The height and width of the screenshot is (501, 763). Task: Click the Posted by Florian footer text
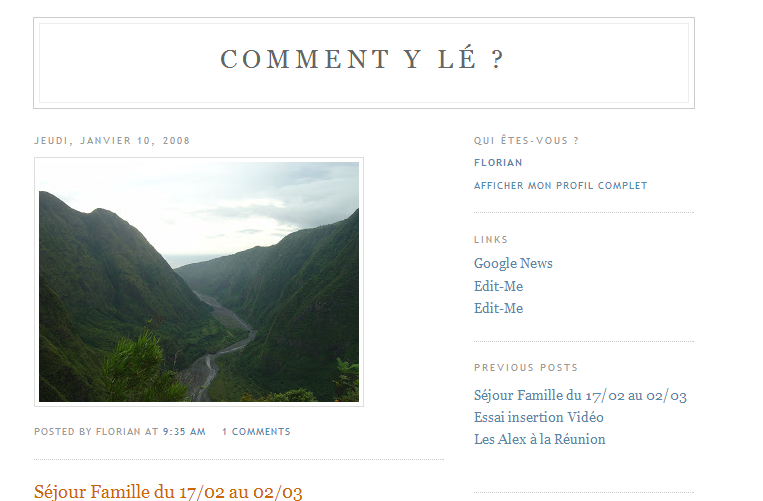(x=96, y=431)
